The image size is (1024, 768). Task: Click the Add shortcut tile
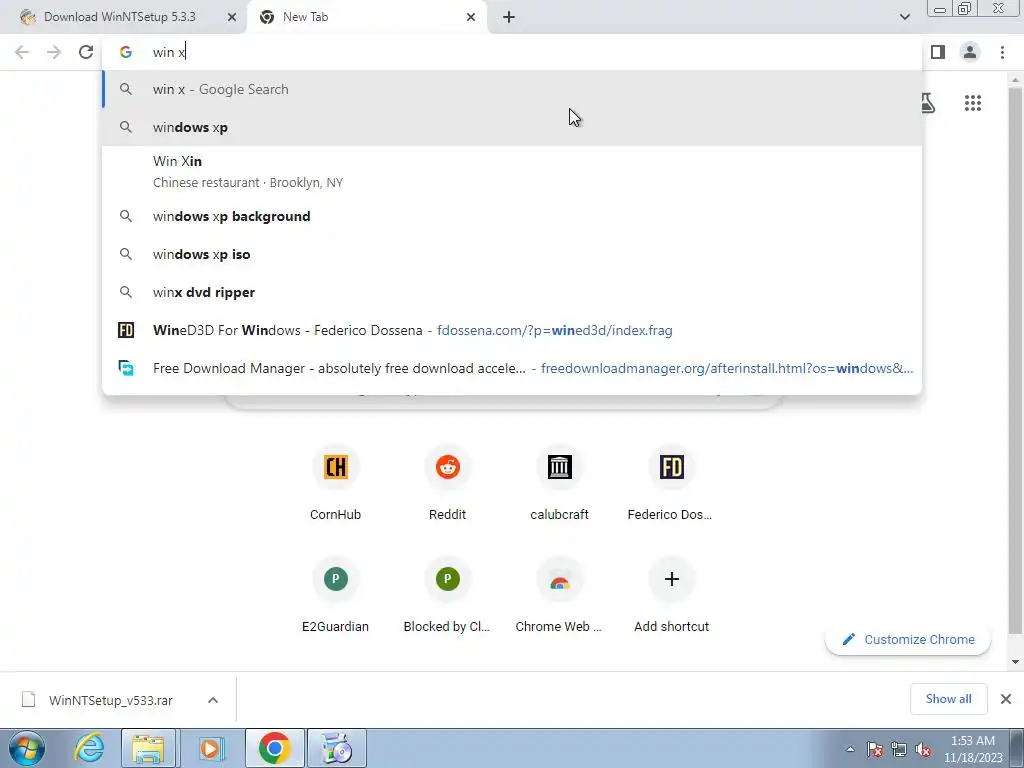(671, 594)
